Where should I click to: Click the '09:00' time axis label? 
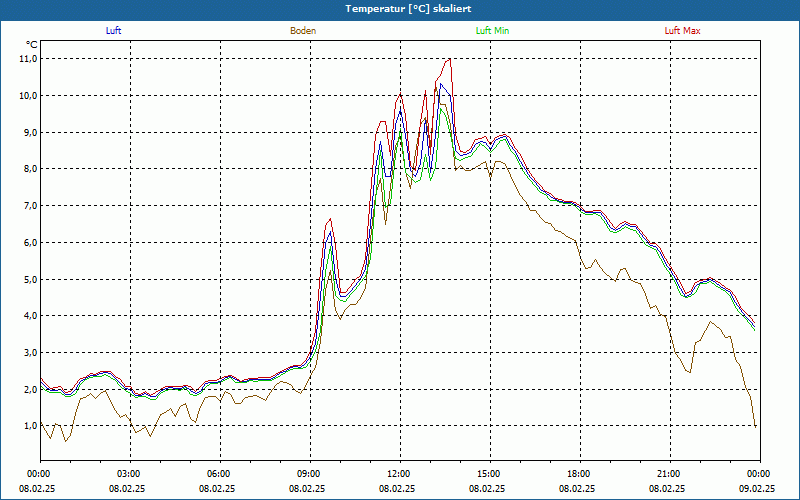[310, 474]
